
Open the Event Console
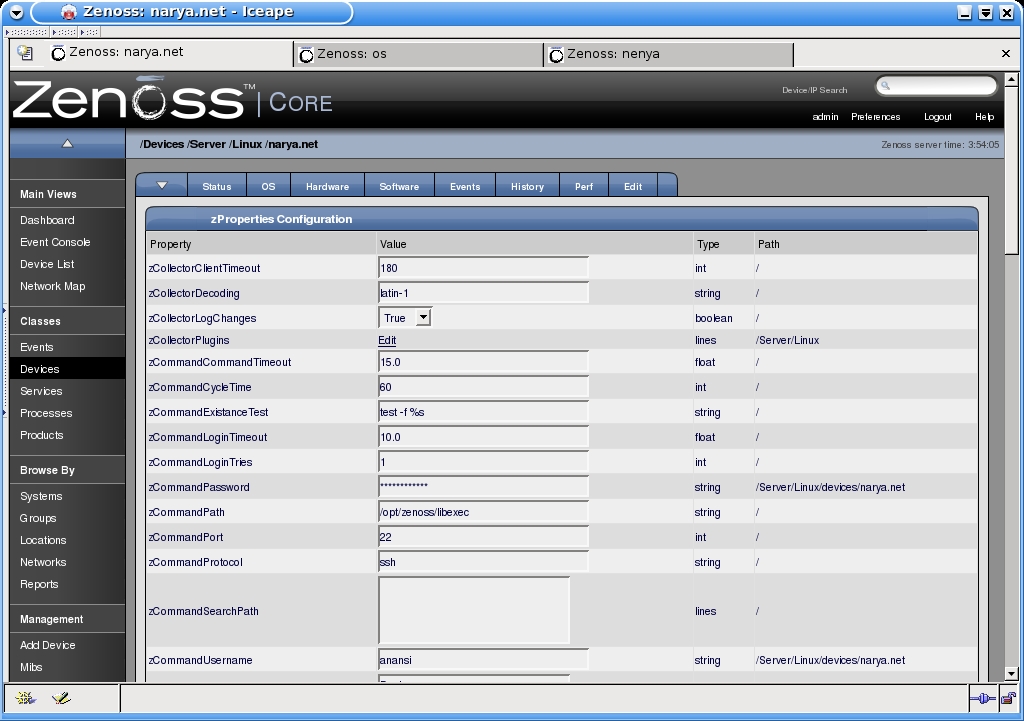pyautogui.click(x=55, y=242)
